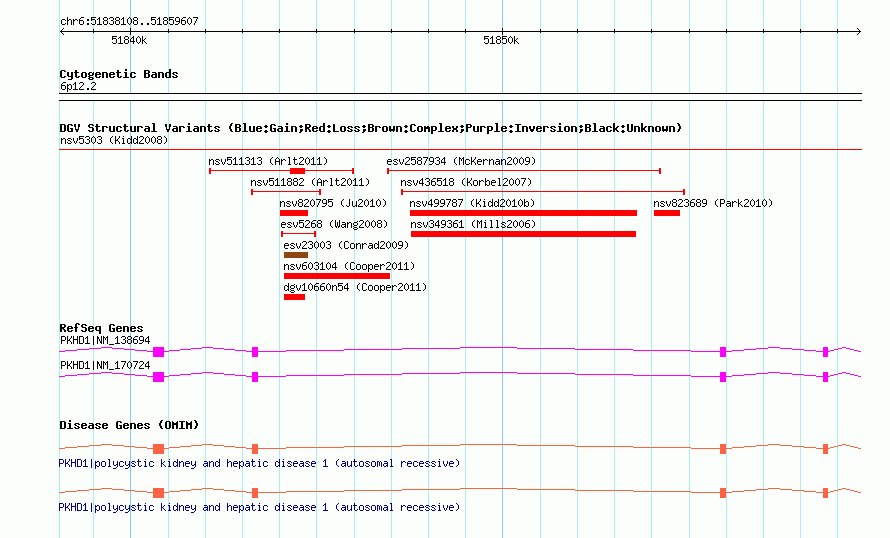Click the Cytogenetic Bands track title

pyautogui.click(x=119, y=74)
